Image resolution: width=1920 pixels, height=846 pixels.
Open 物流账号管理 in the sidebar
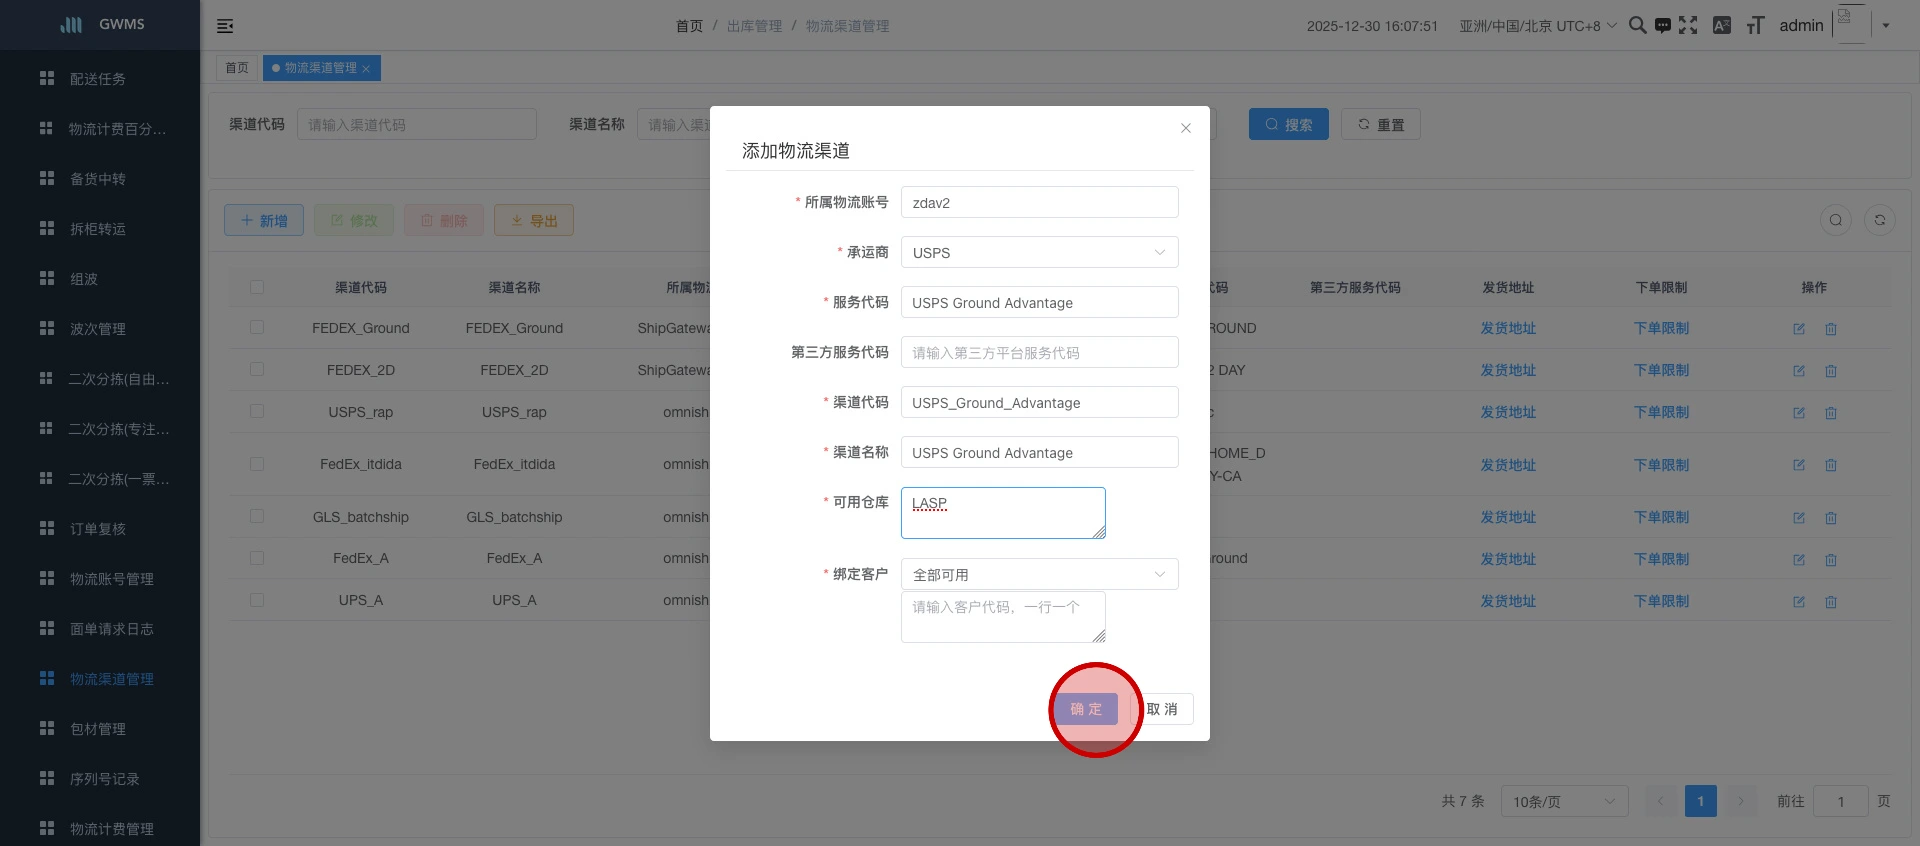coord(100,579)
